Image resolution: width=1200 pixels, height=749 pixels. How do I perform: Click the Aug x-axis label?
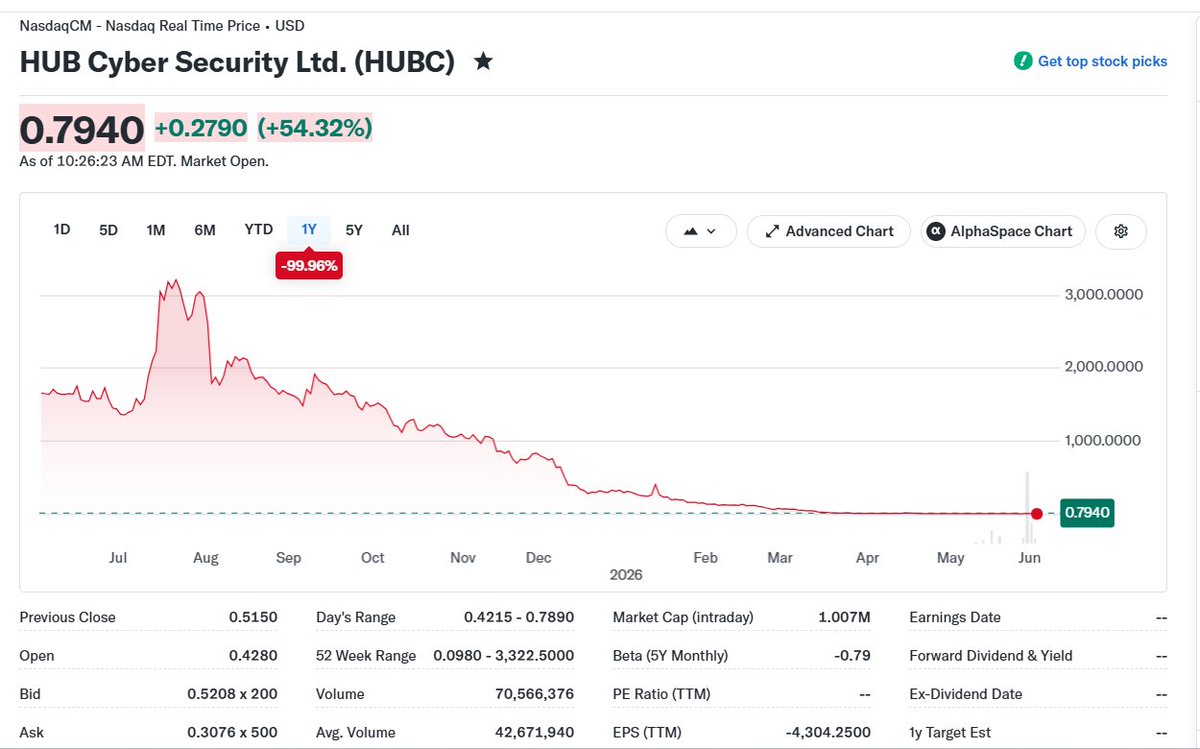tap(205, 557)
